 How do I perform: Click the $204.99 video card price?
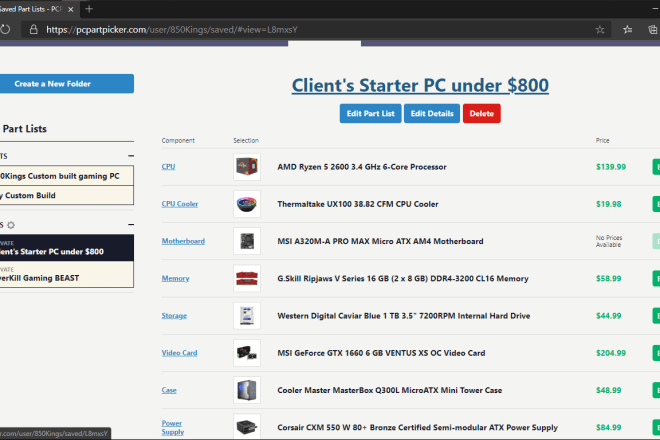611,353
